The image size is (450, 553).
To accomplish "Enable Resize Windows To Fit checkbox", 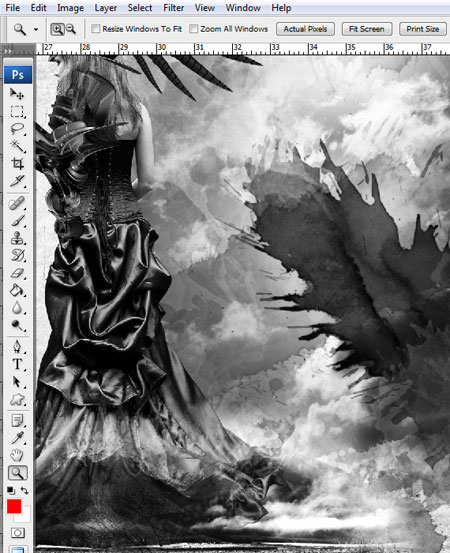I will (x=96, y=29).
